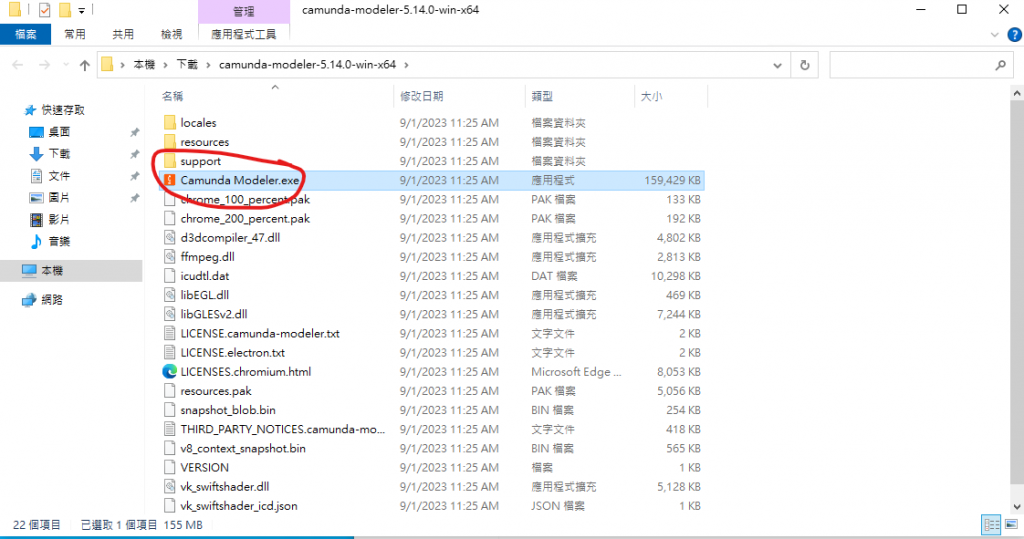Expand the ribbon with the chevron
This screenshot has height=539, width=1024.
point(995,35)
